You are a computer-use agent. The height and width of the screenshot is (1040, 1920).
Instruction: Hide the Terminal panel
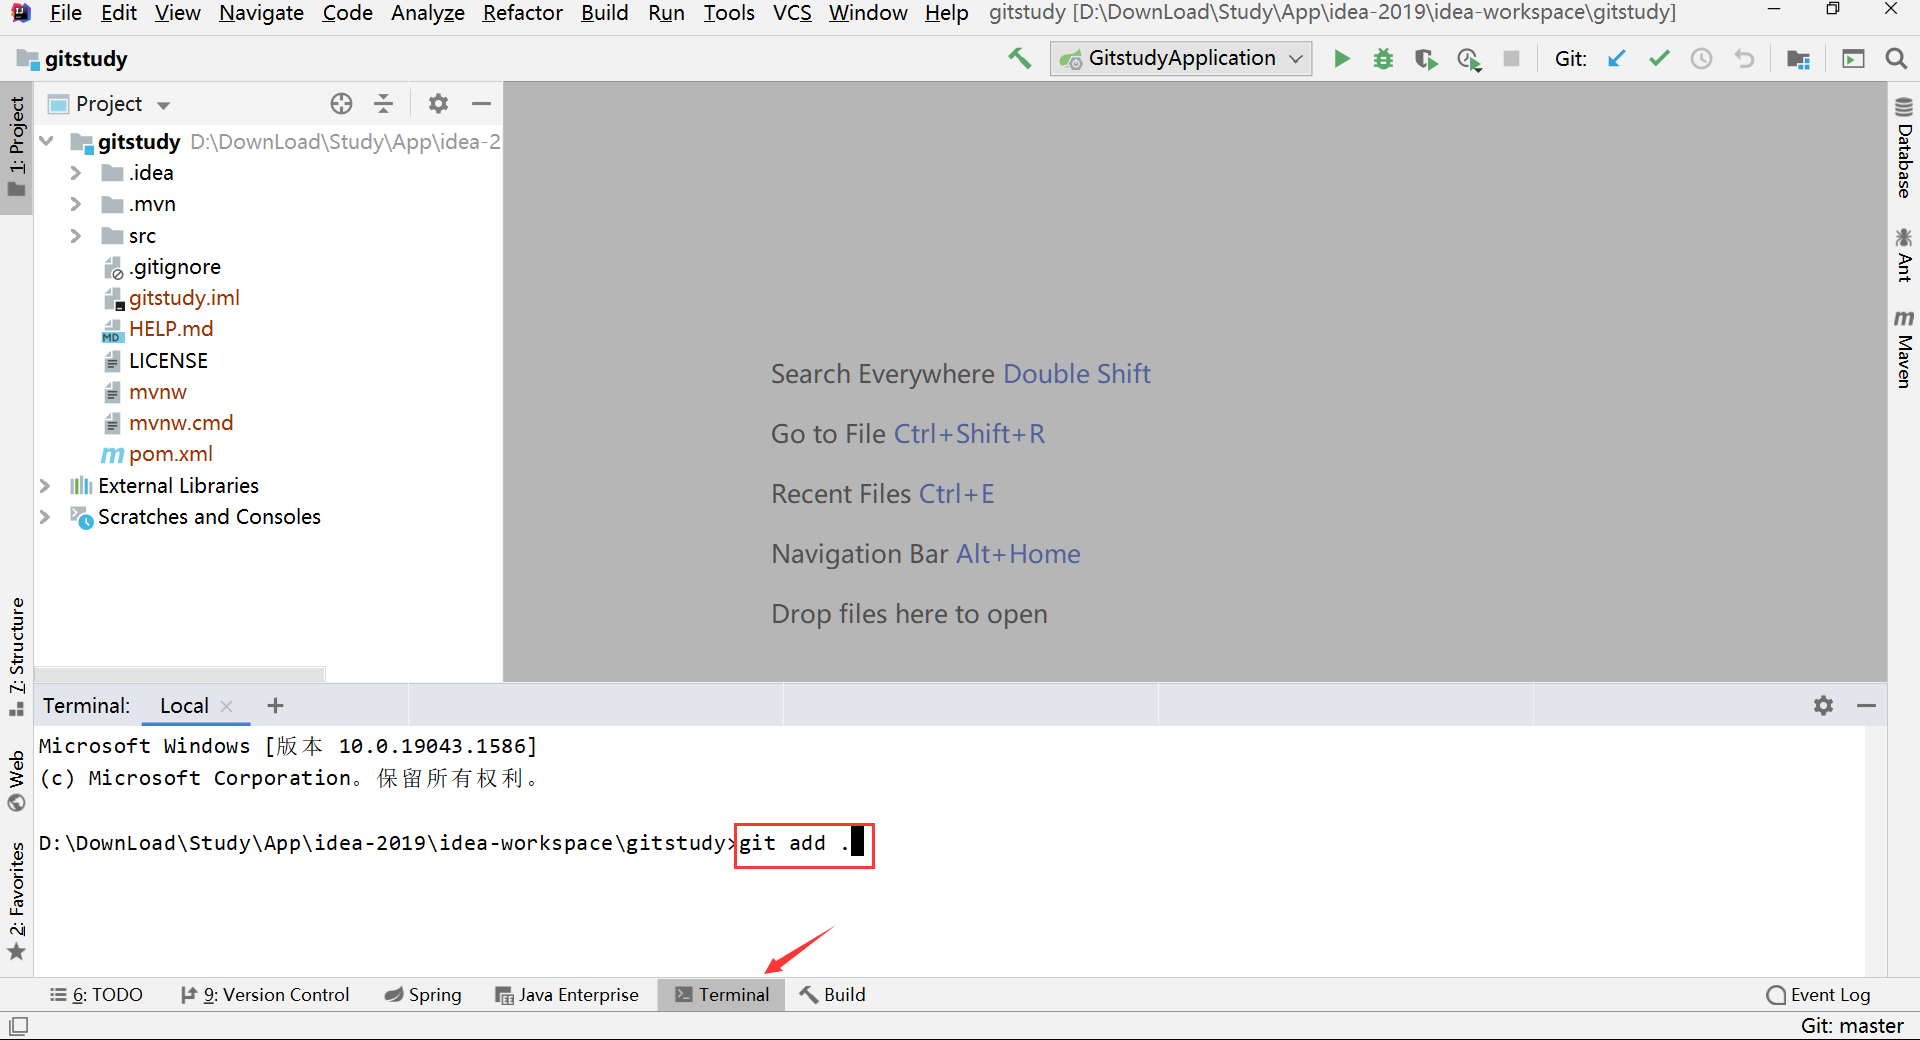(x=1866, y=705)
